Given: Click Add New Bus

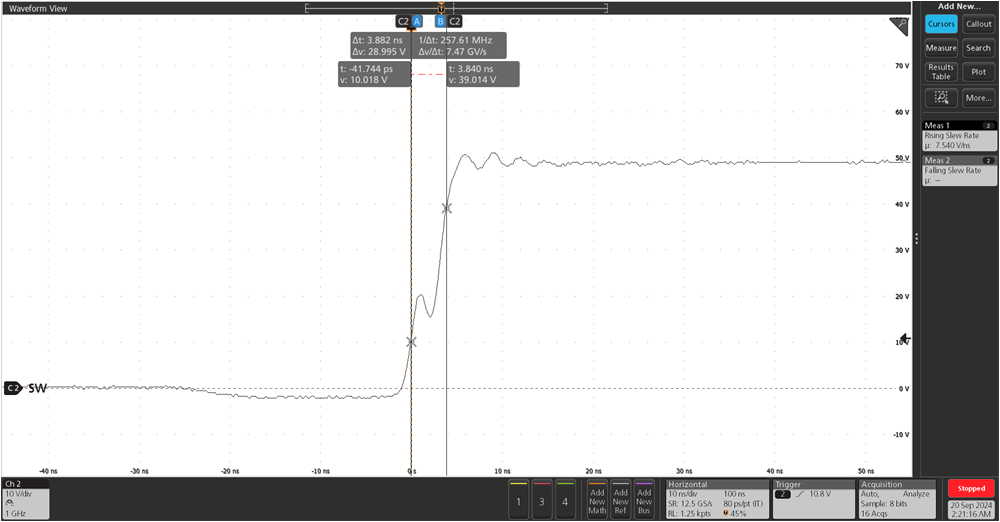Looking at the screenshot, I should [x=644, y=500].
